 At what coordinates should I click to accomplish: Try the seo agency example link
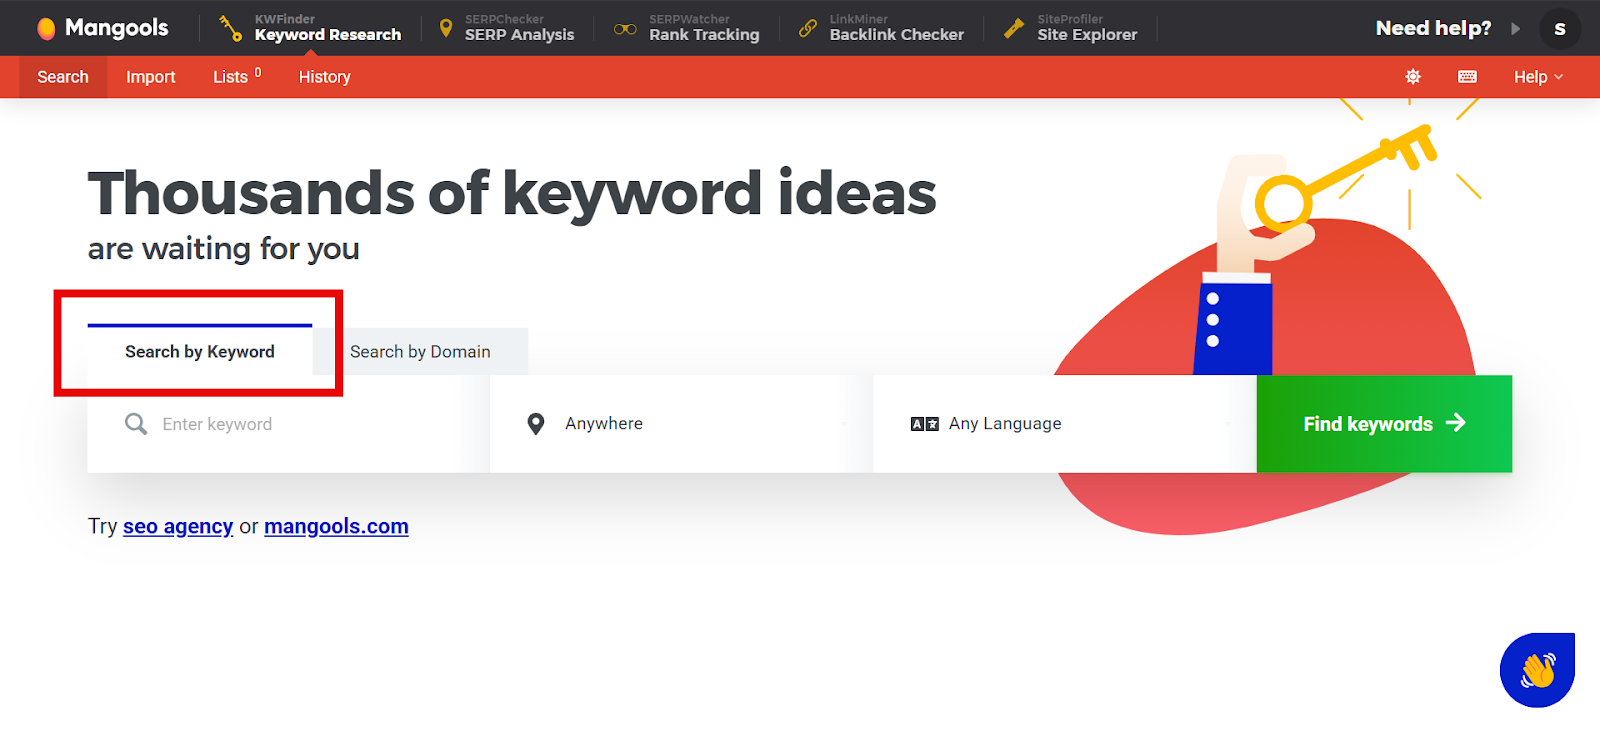(178, 526)
